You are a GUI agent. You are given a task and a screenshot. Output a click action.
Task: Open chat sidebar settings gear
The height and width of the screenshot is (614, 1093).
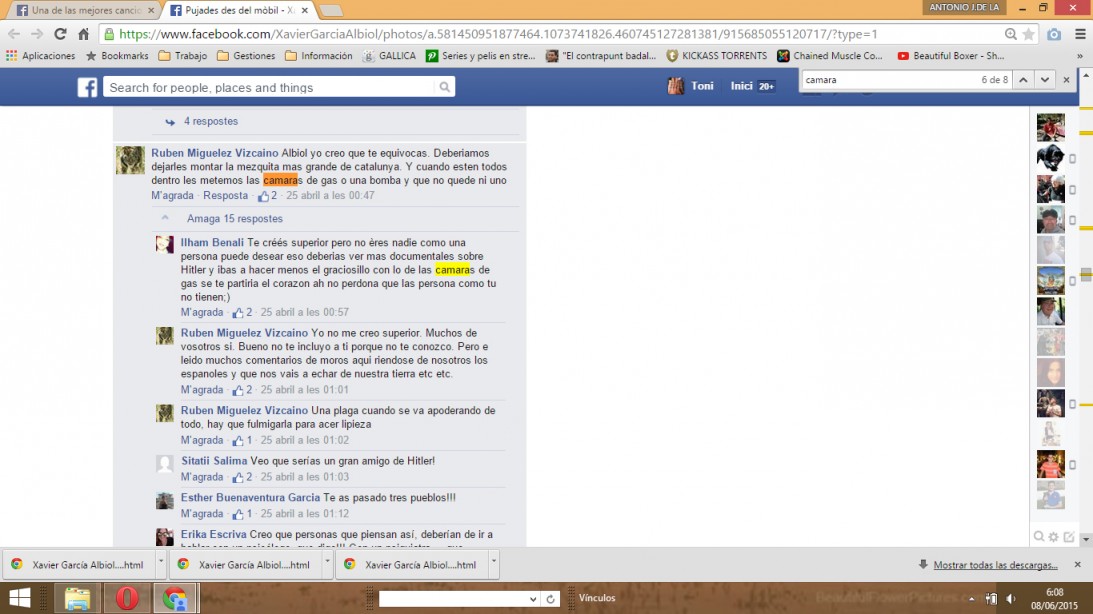click(x=1053, y=537)
